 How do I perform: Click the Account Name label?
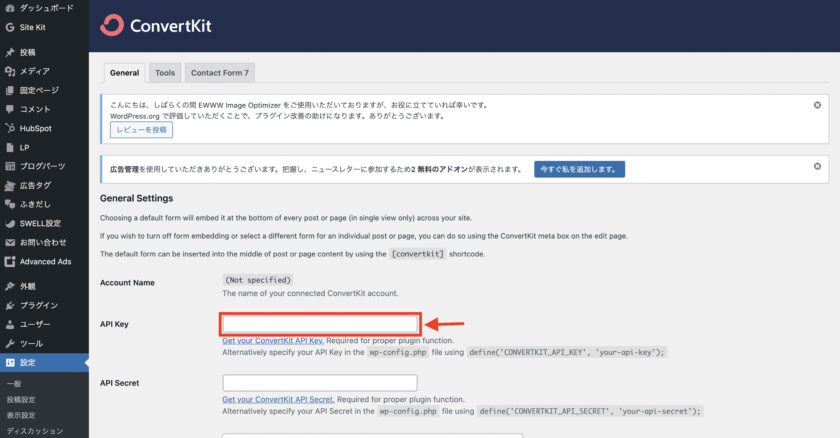[x=128, y=283]
